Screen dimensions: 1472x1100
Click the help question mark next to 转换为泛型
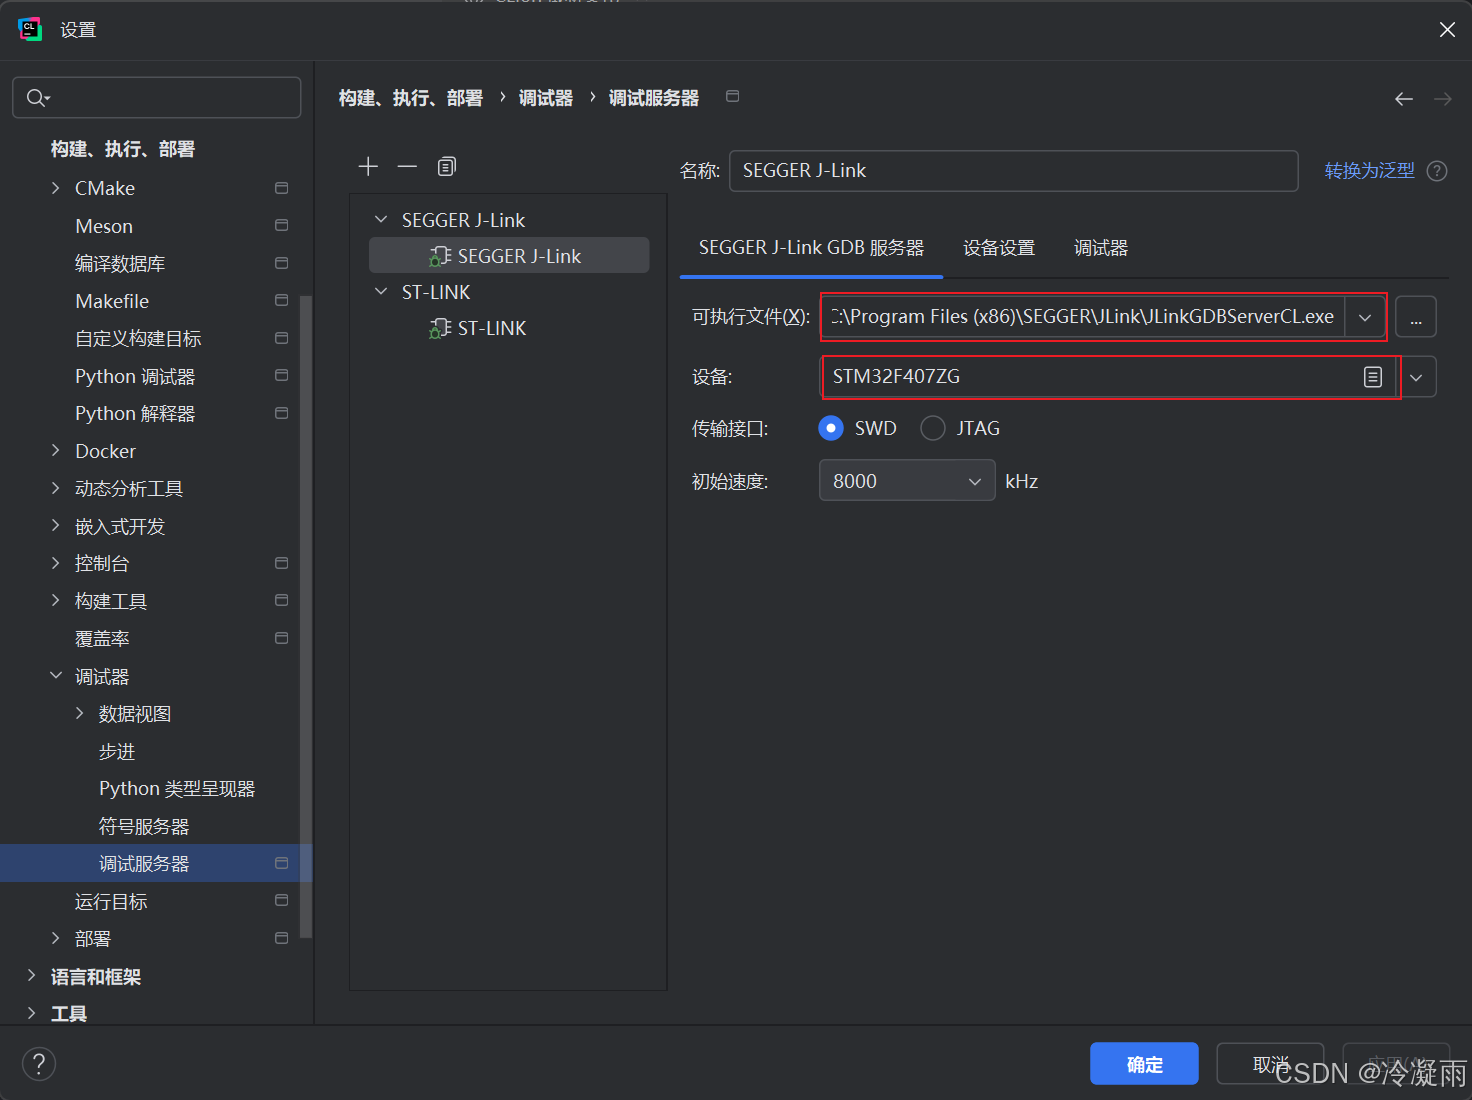click(1437, 171)
